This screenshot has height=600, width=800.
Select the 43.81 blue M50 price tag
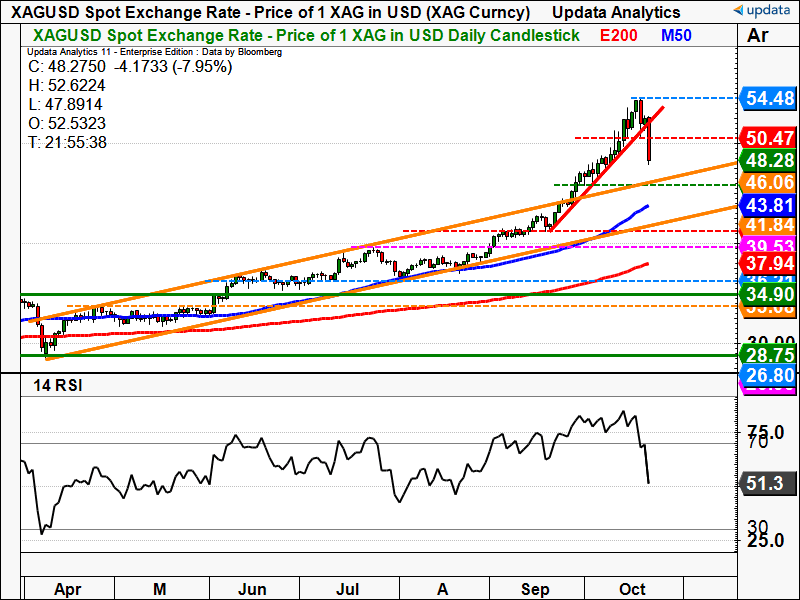pyautogui.click(x=767, y=205)
